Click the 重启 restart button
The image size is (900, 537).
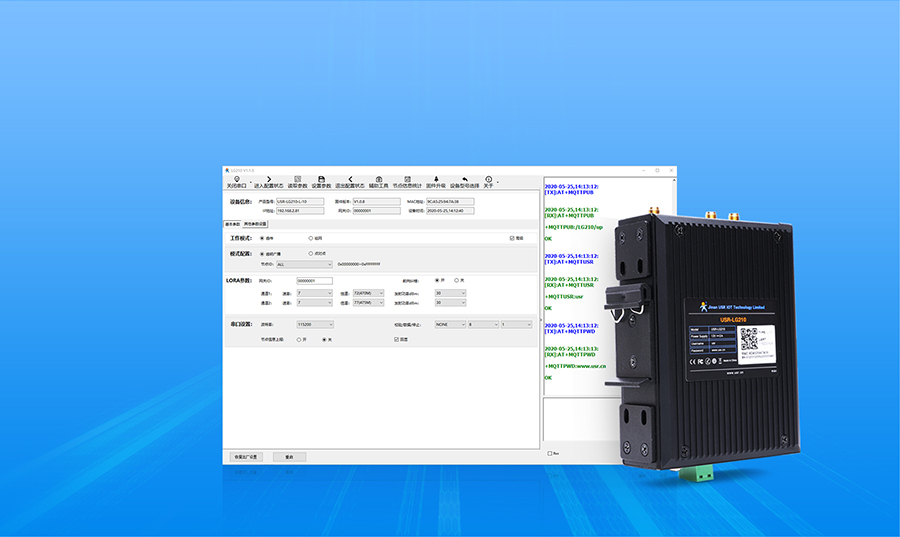tap(289, 456)
